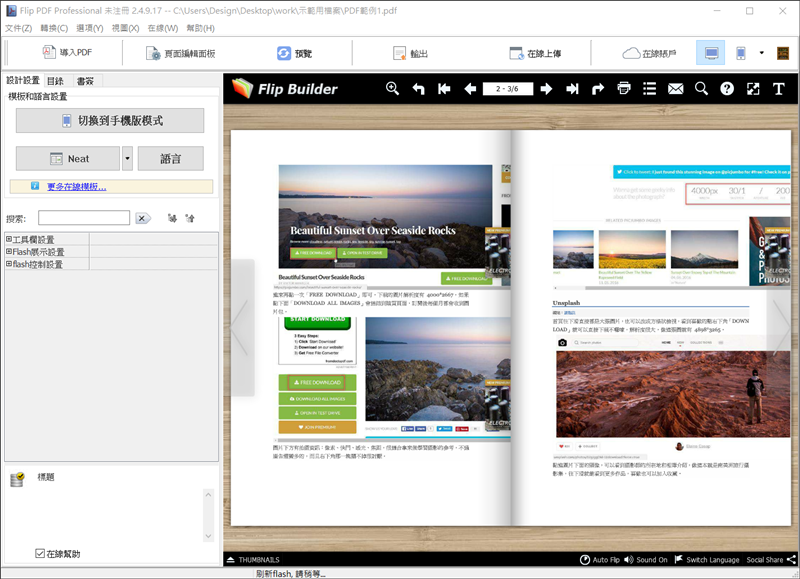Click the 切換到手機版模式 button
Screen dimensions: 800x579
(x=110, y=121)
